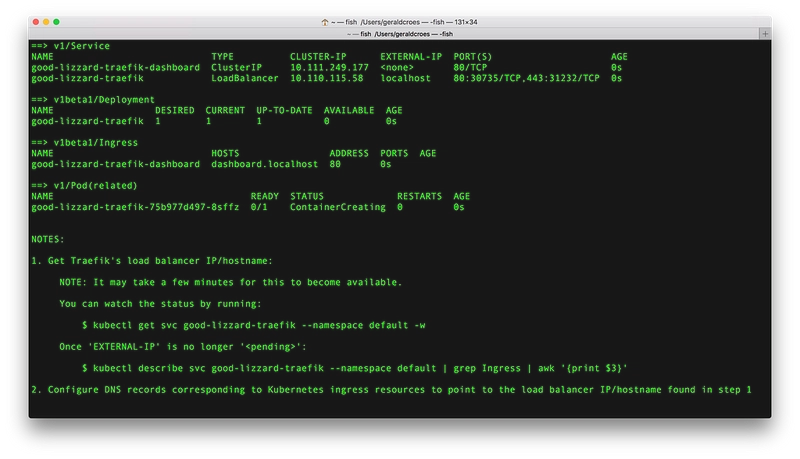The image size is (800, 459).
Task: Click the 'RESTARTS' column header
Action: pyautogui.click(x=419, y=196)
